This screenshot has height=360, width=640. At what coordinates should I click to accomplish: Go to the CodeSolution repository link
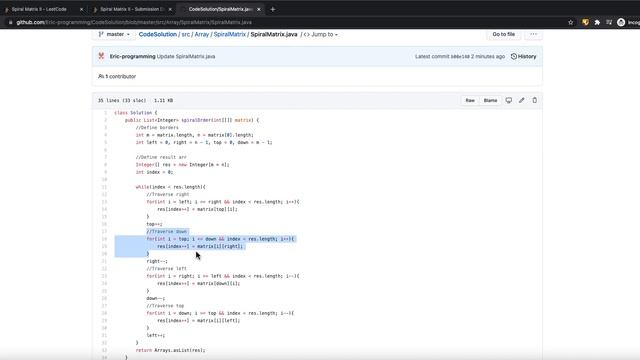[x=158, y=34]
